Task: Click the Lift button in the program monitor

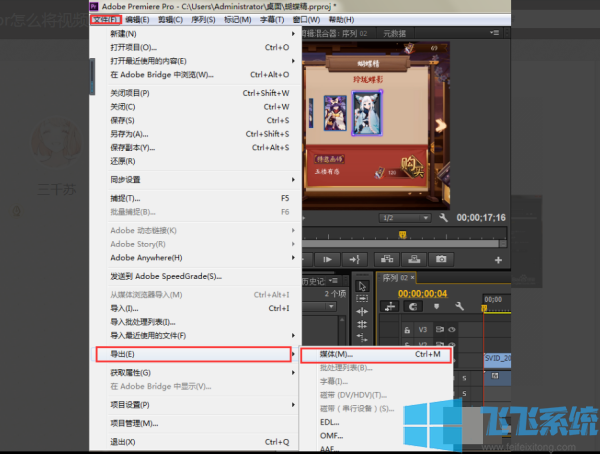Action: 384,259
